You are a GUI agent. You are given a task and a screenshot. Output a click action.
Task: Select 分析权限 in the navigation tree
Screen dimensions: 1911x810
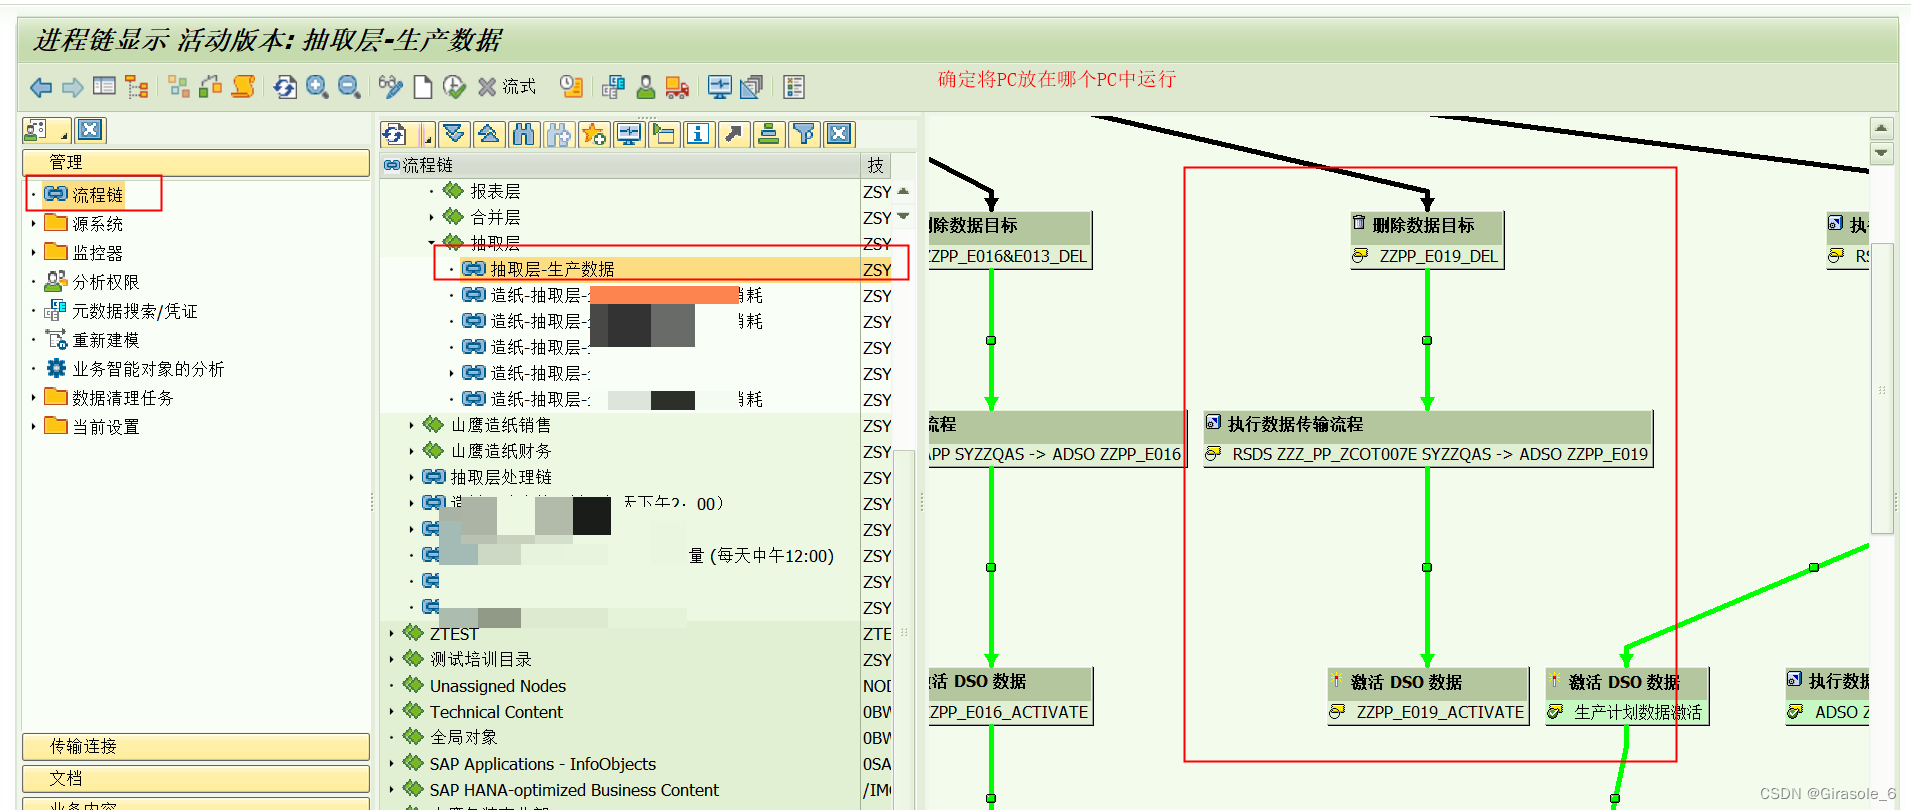[106, 282]
